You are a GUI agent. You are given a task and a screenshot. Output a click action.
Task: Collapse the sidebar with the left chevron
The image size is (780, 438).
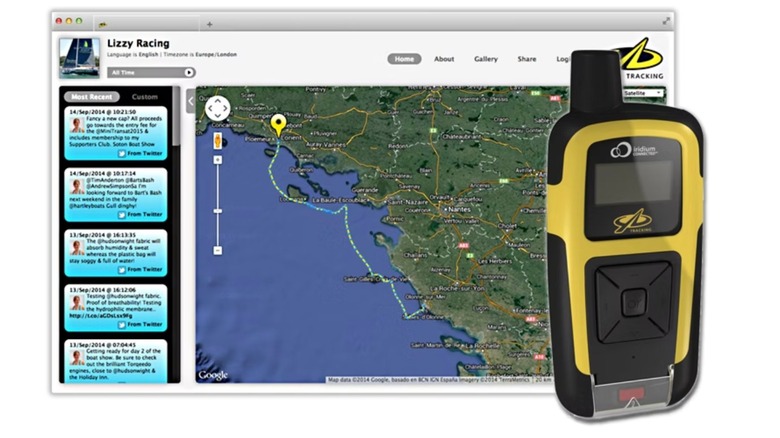coord(191,101)
